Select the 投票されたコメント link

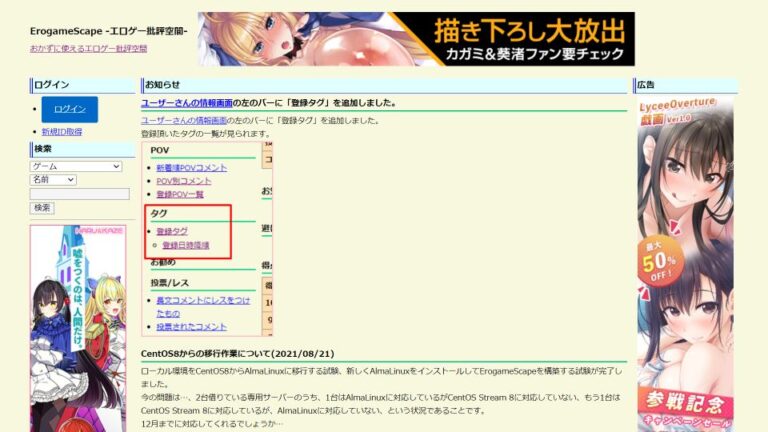pos(191,326)
